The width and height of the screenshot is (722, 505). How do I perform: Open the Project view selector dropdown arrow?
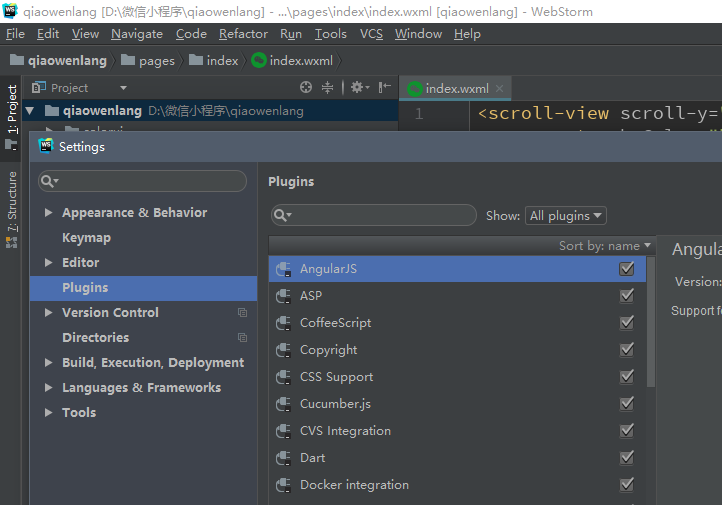click(123, 87)
